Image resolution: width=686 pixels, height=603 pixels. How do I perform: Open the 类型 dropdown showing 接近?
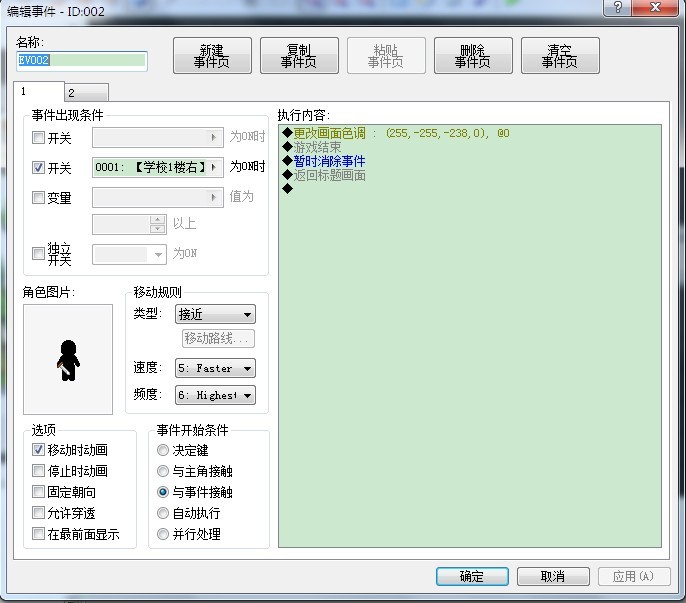click(x=215, y=314)
